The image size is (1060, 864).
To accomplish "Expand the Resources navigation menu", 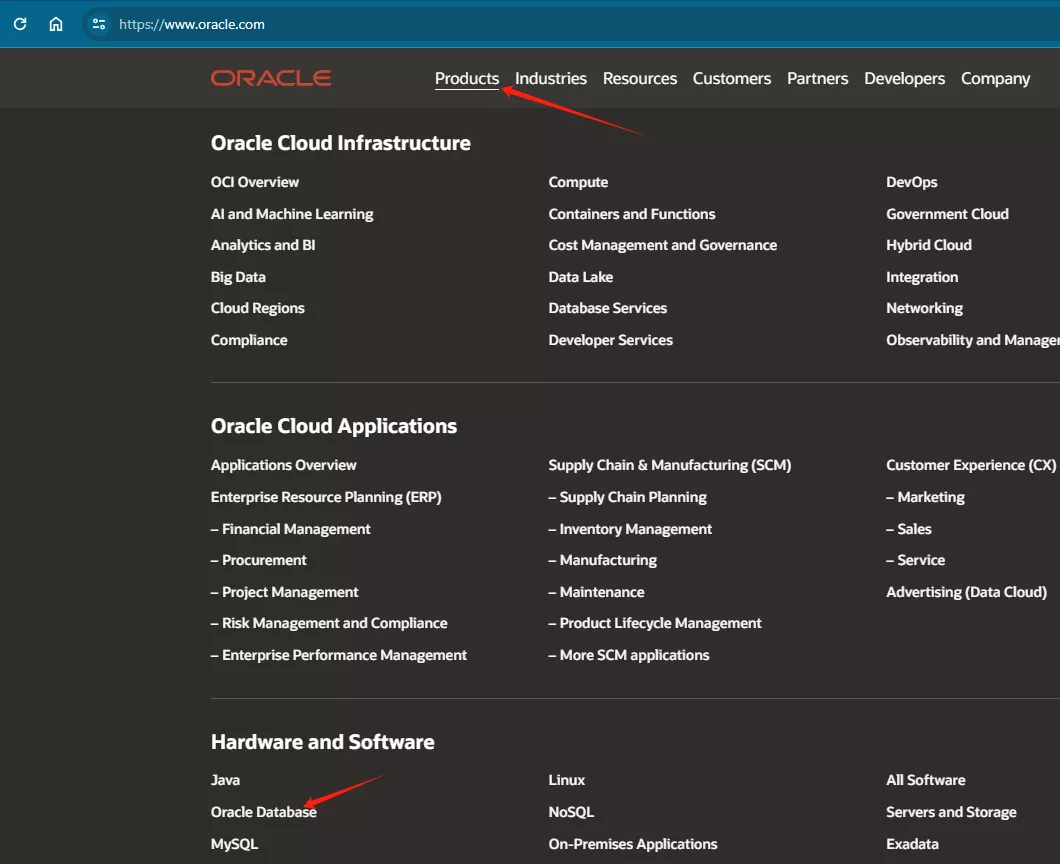I will (640, 78).
